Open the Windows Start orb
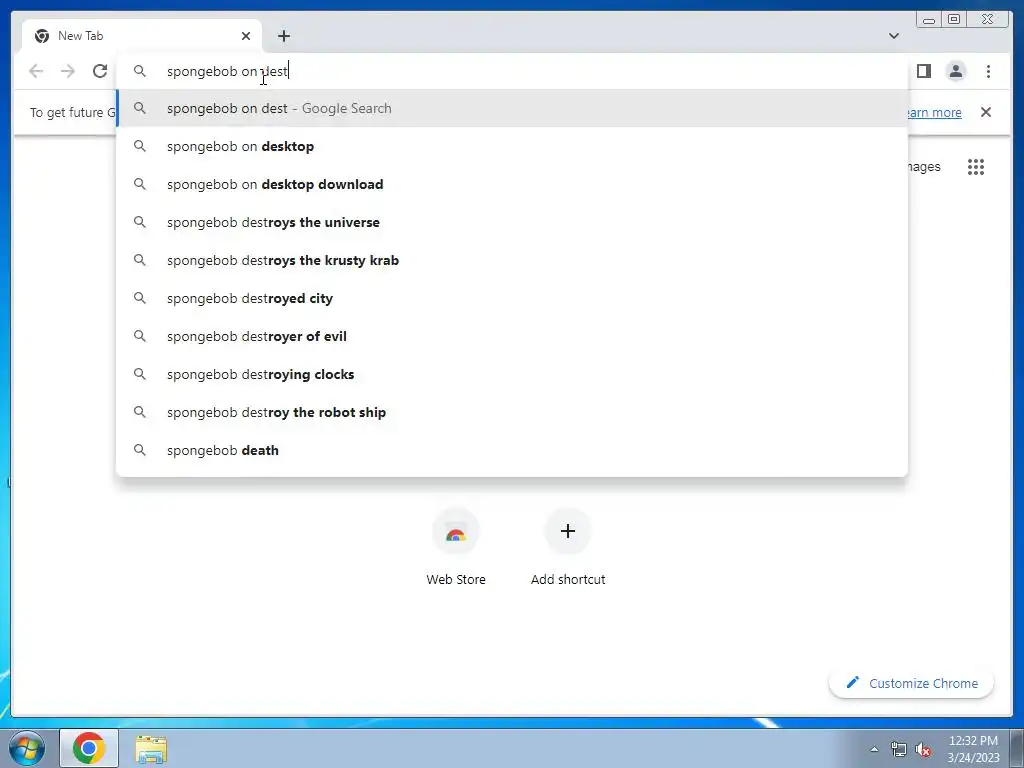 [x=27, y=748]
